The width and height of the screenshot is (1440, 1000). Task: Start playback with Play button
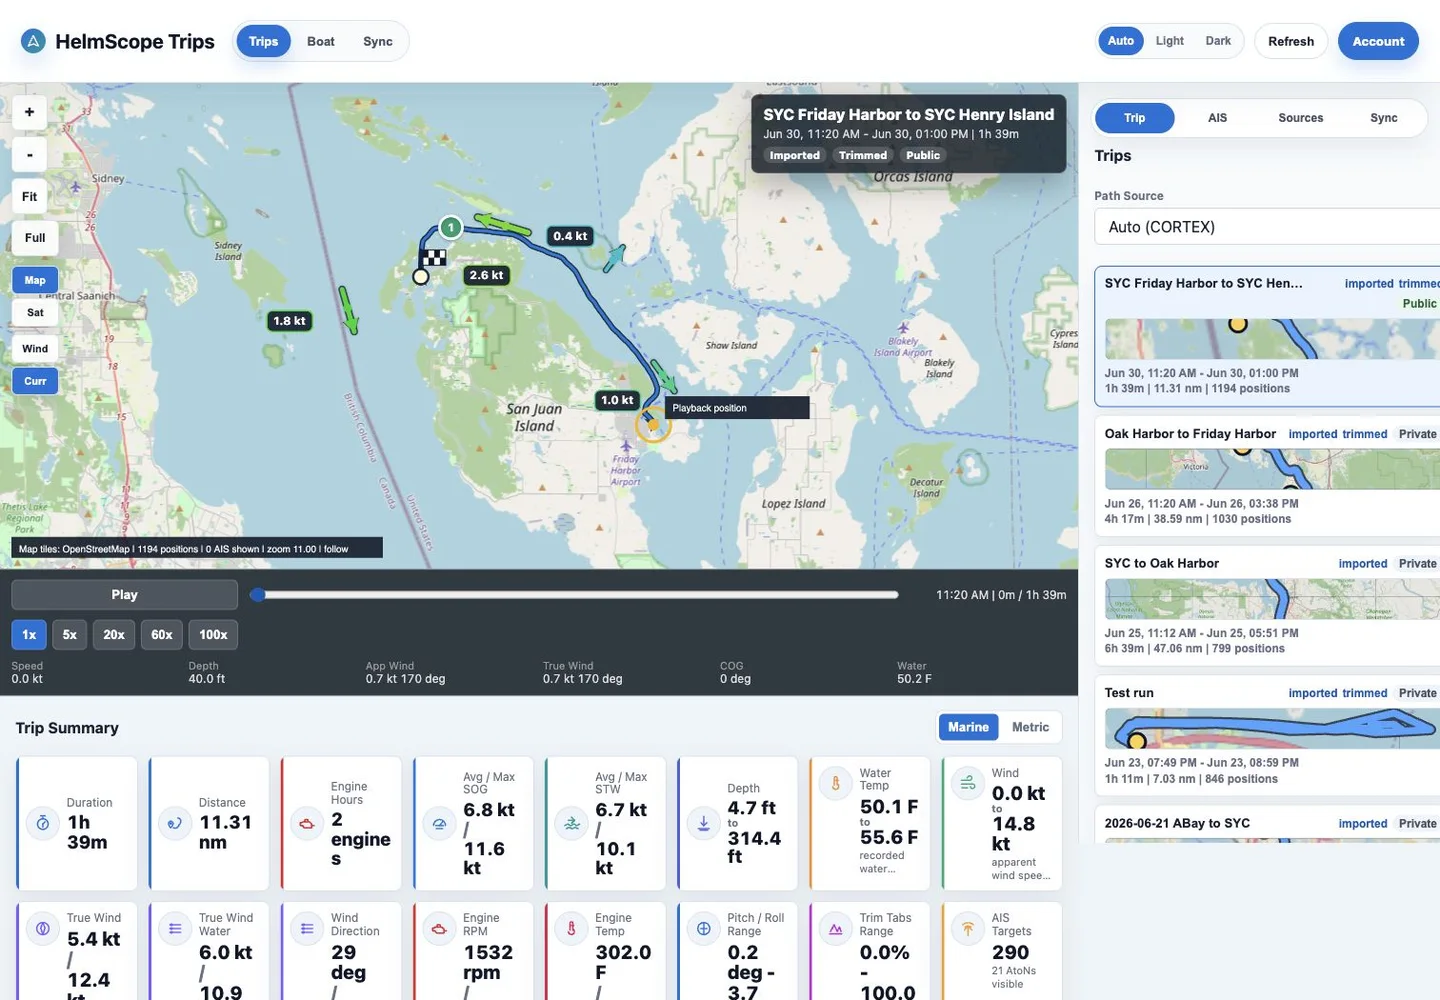tap(124, 594)
